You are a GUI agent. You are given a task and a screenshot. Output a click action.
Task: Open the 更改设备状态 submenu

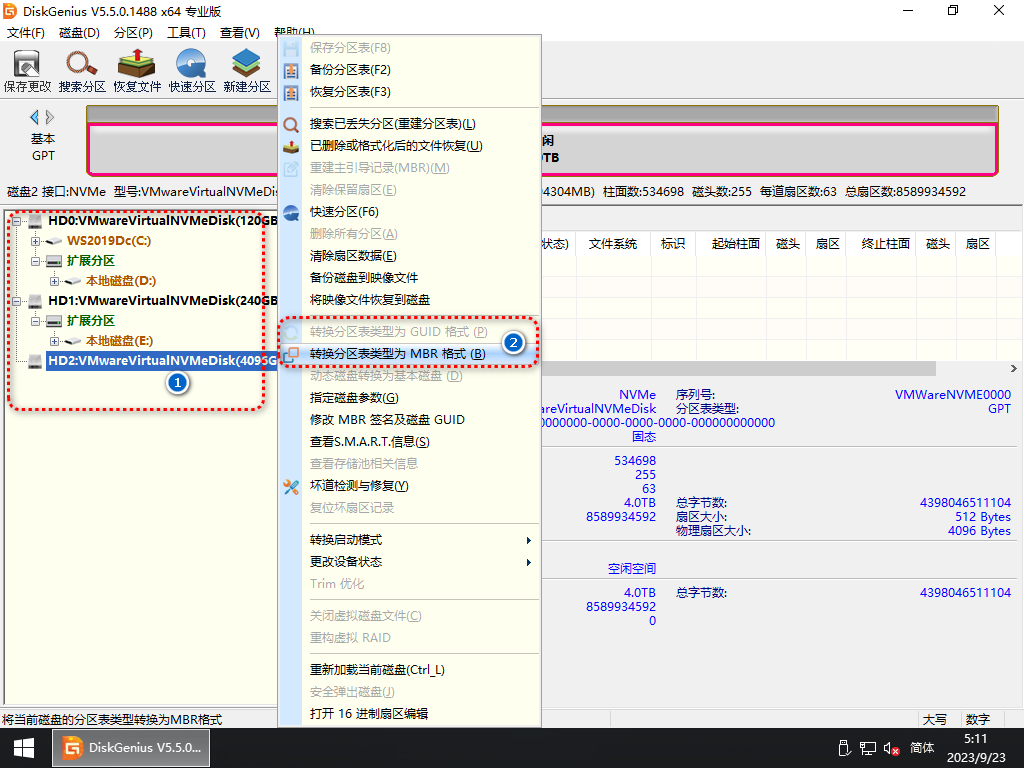420,562
